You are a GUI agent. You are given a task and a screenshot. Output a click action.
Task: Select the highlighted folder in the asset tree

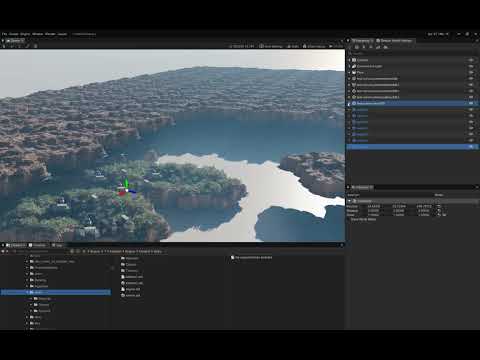[x=56, y=292]
